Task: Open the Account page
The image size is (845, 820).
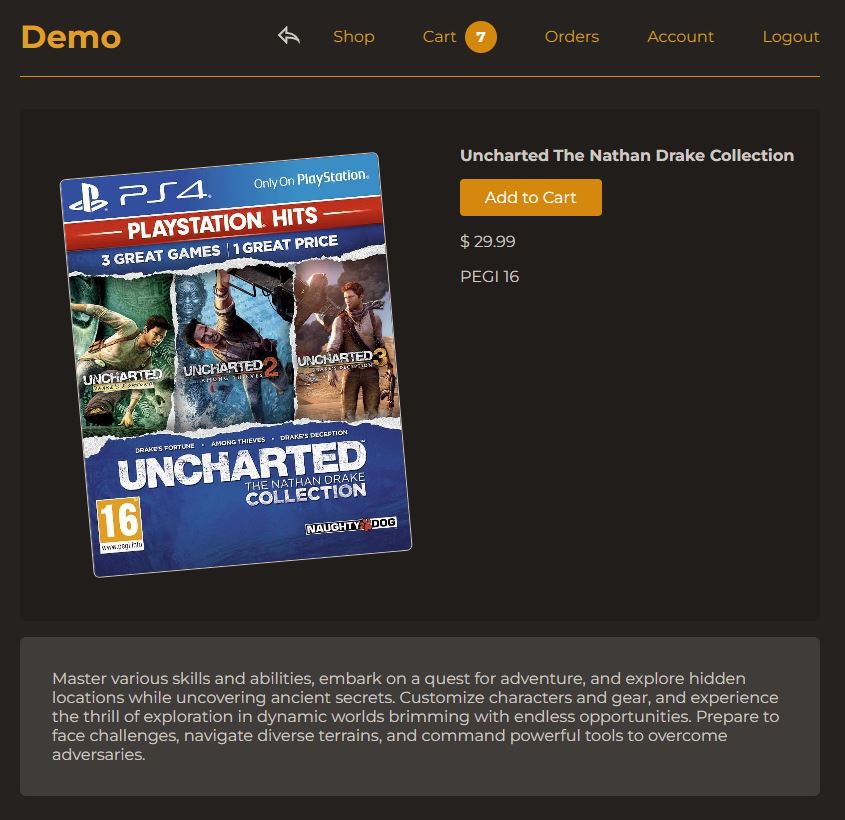Action: (681, 37)
